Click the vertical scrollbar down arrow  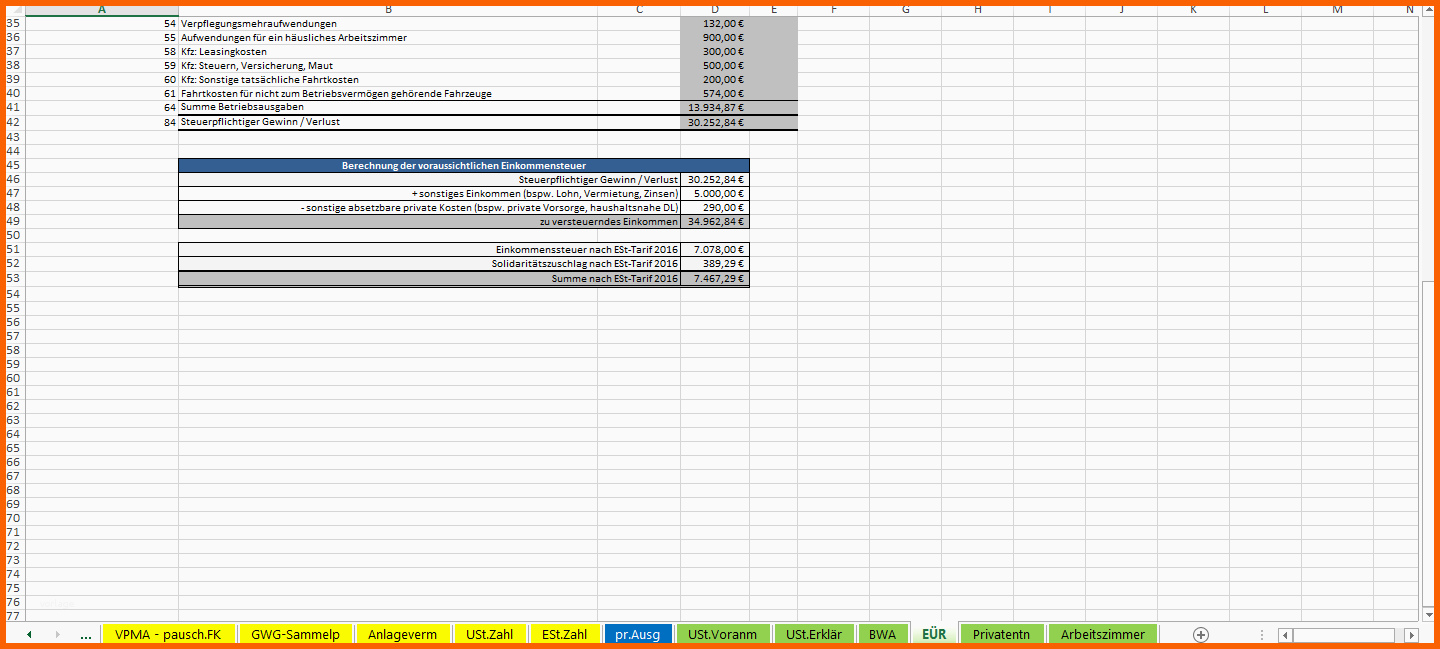pyautogui.click(x=1427, y=613)
